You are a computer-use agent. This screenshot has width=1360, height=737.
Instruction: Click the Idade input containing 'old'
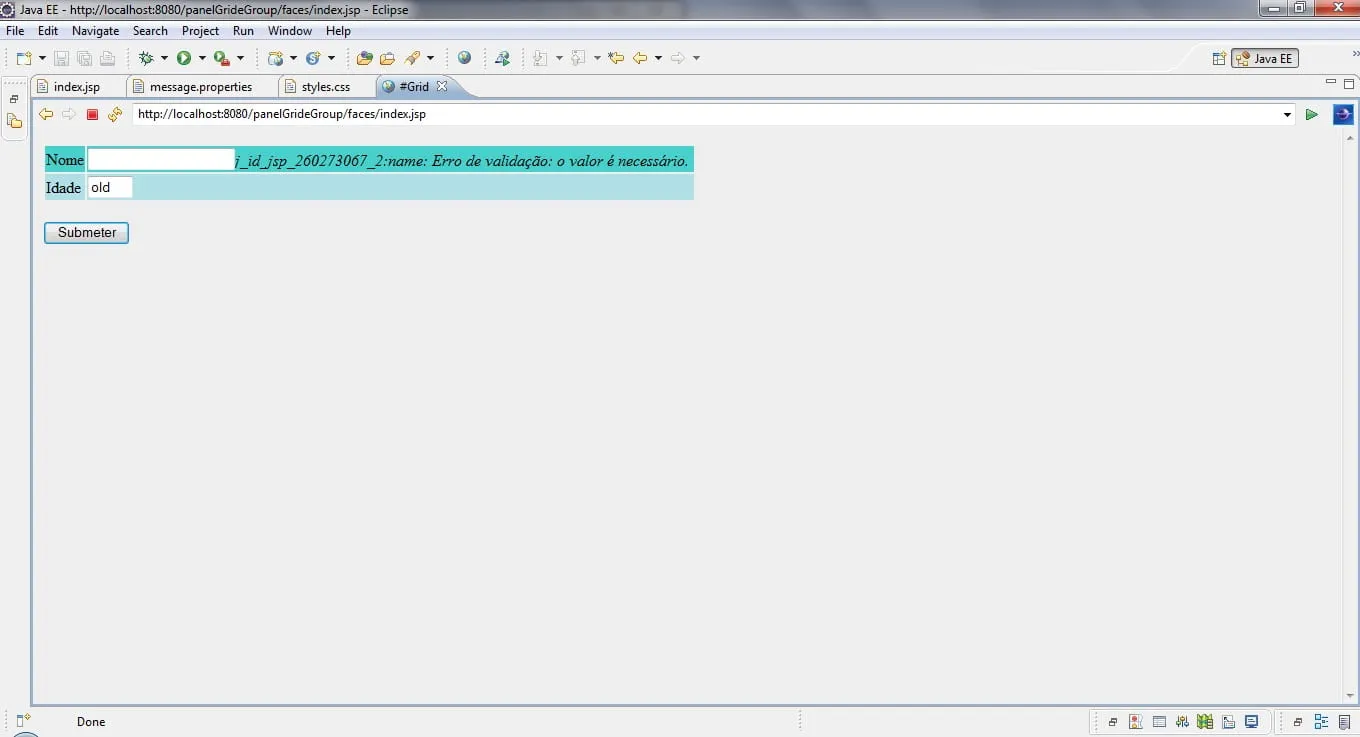[110, 187]
